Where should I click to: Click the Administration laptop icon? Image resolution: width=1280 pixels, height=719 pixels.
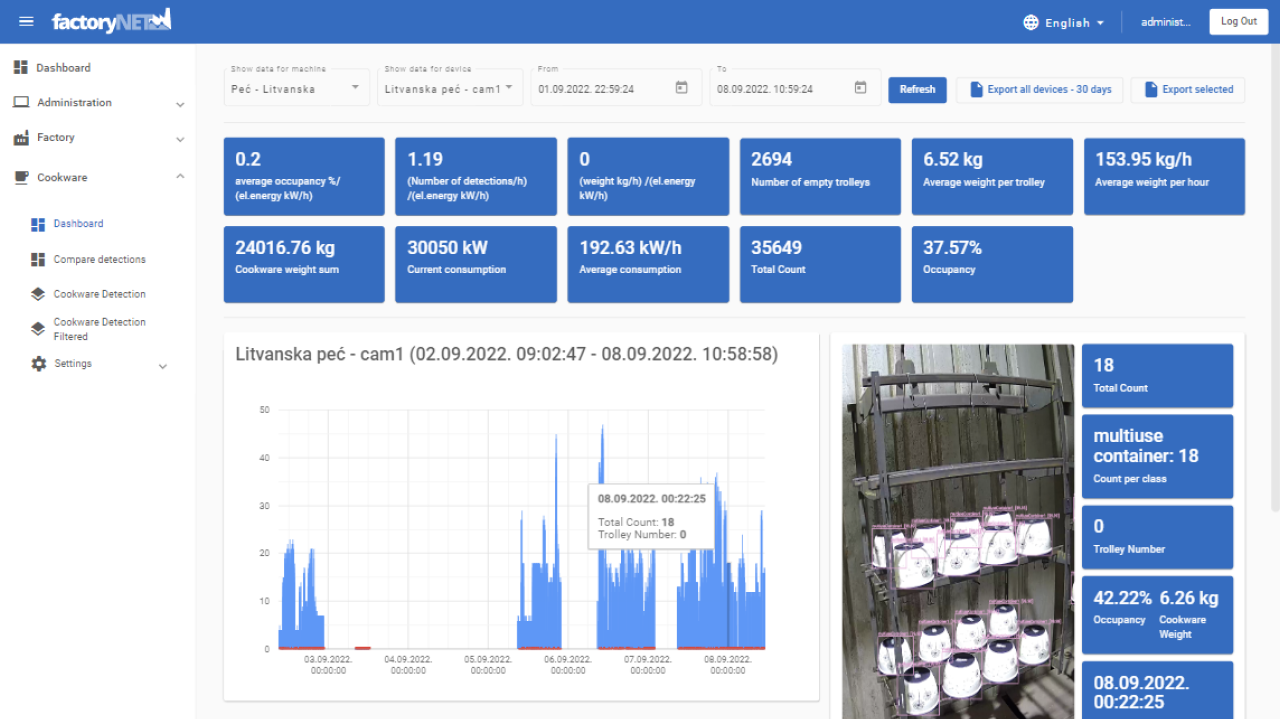[x=21, y=103]
